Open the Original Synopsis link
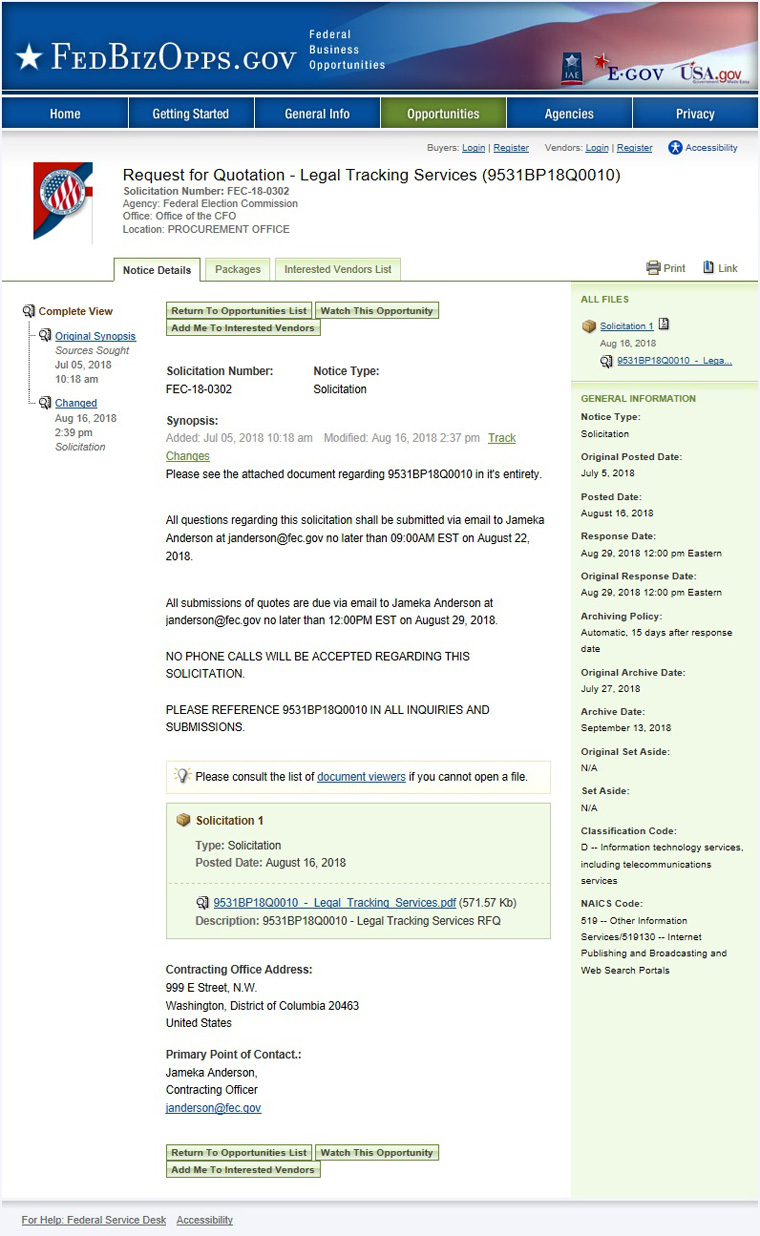The width and height of the screenshot is (760, 1236). tap(95, 336)
